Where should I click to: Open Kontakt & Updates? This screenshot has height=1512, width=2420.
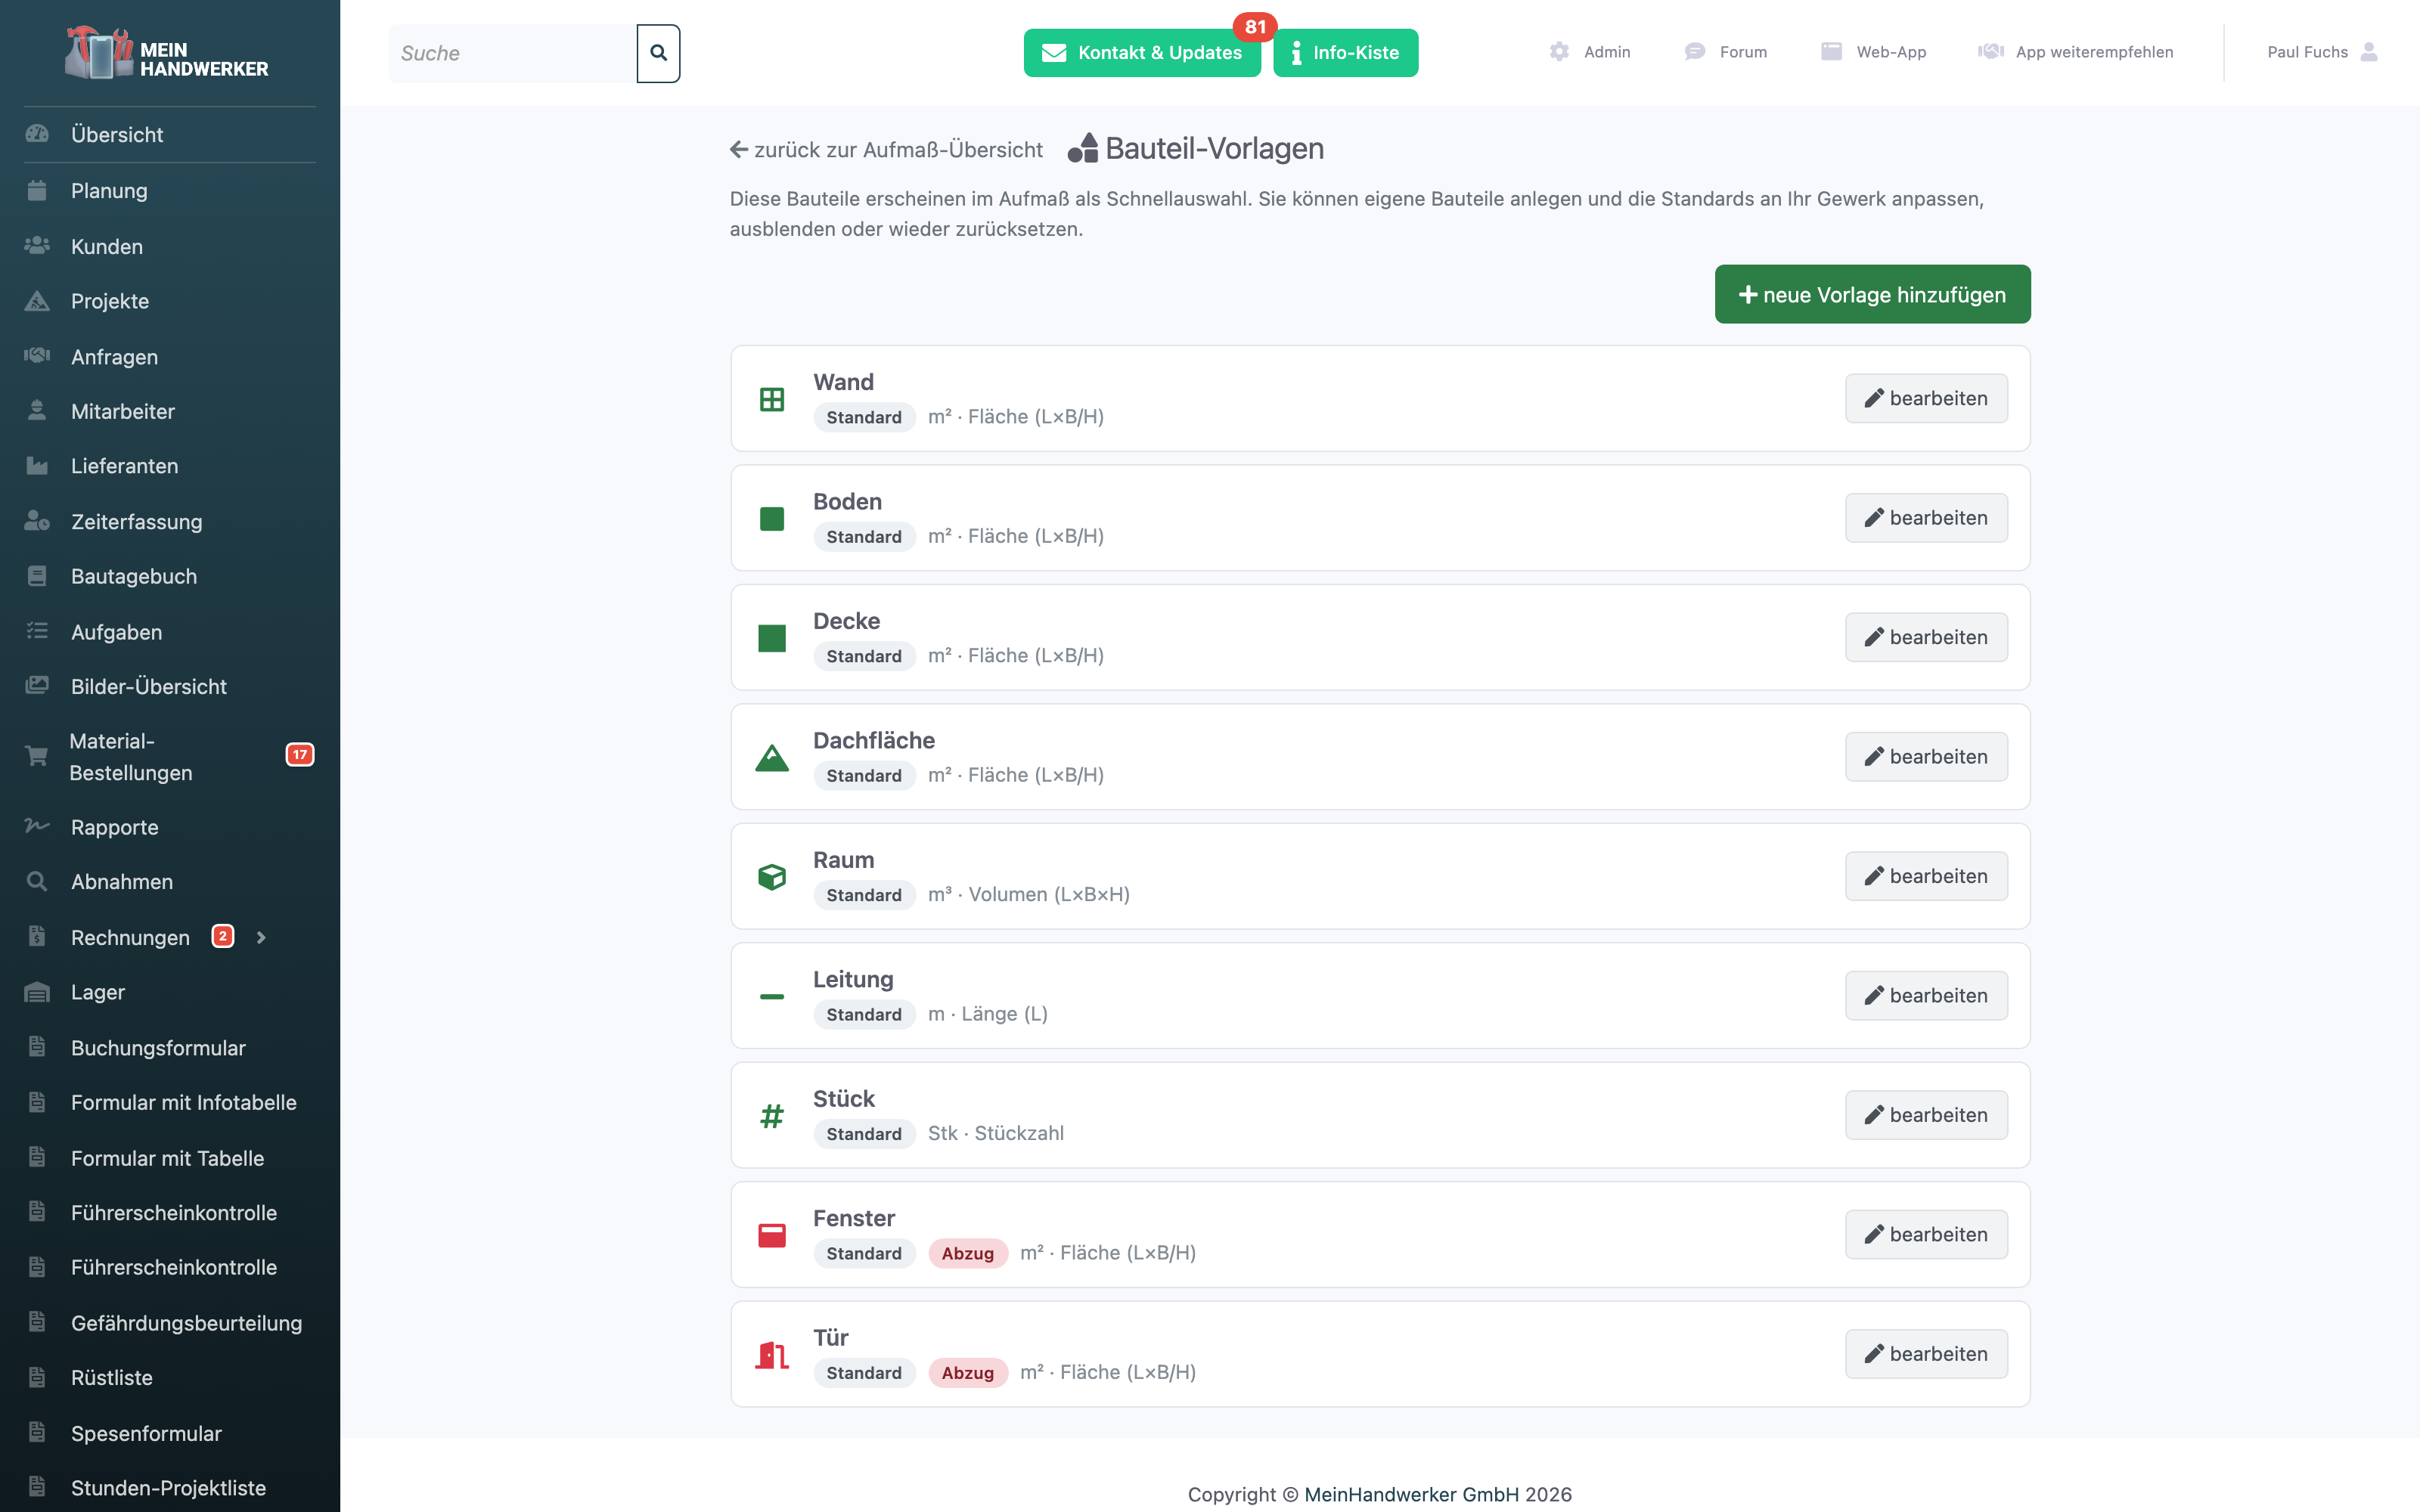[x=1142, y=53]
